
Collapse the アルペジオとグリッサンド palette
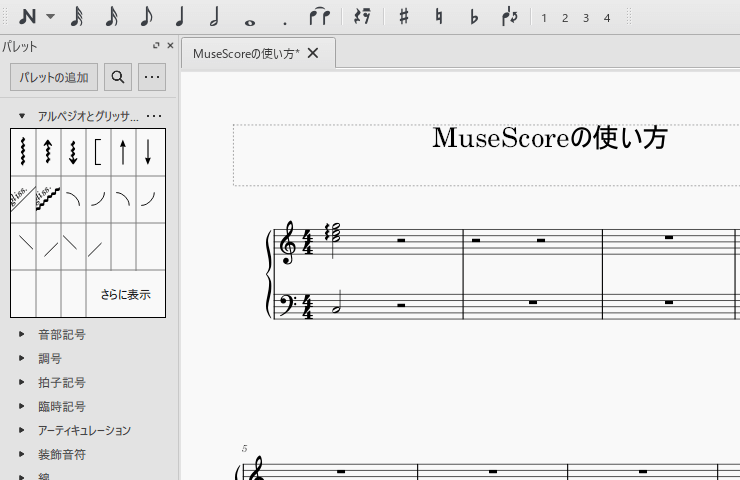(x=22, y=117)
